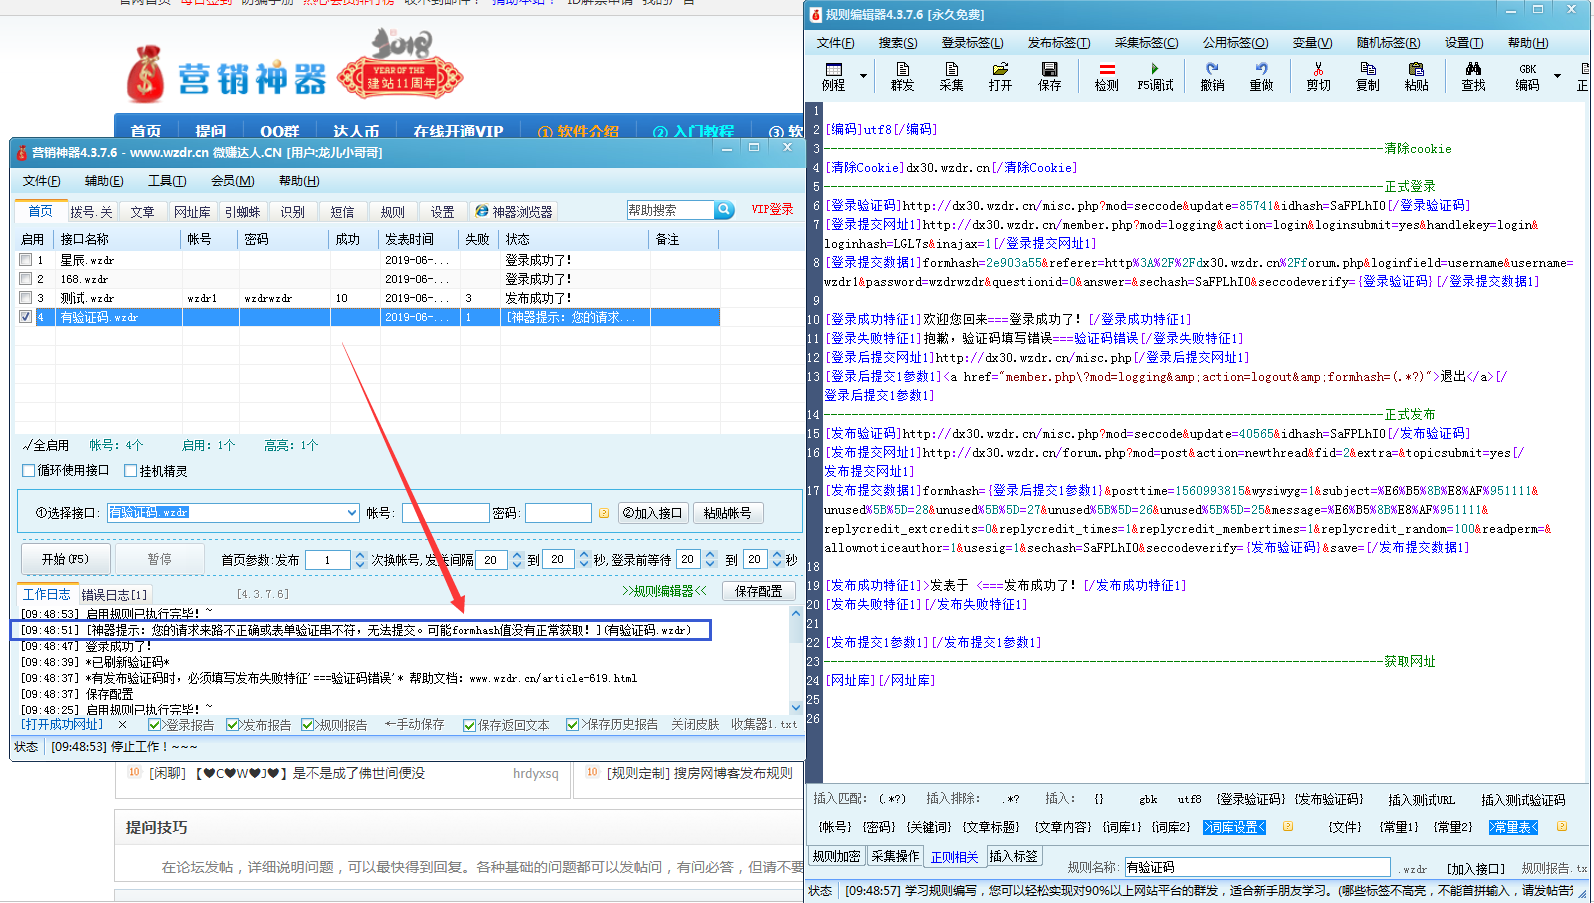
Task: Expand the arrow next to GBK 编码
Action: (1557, 76)
